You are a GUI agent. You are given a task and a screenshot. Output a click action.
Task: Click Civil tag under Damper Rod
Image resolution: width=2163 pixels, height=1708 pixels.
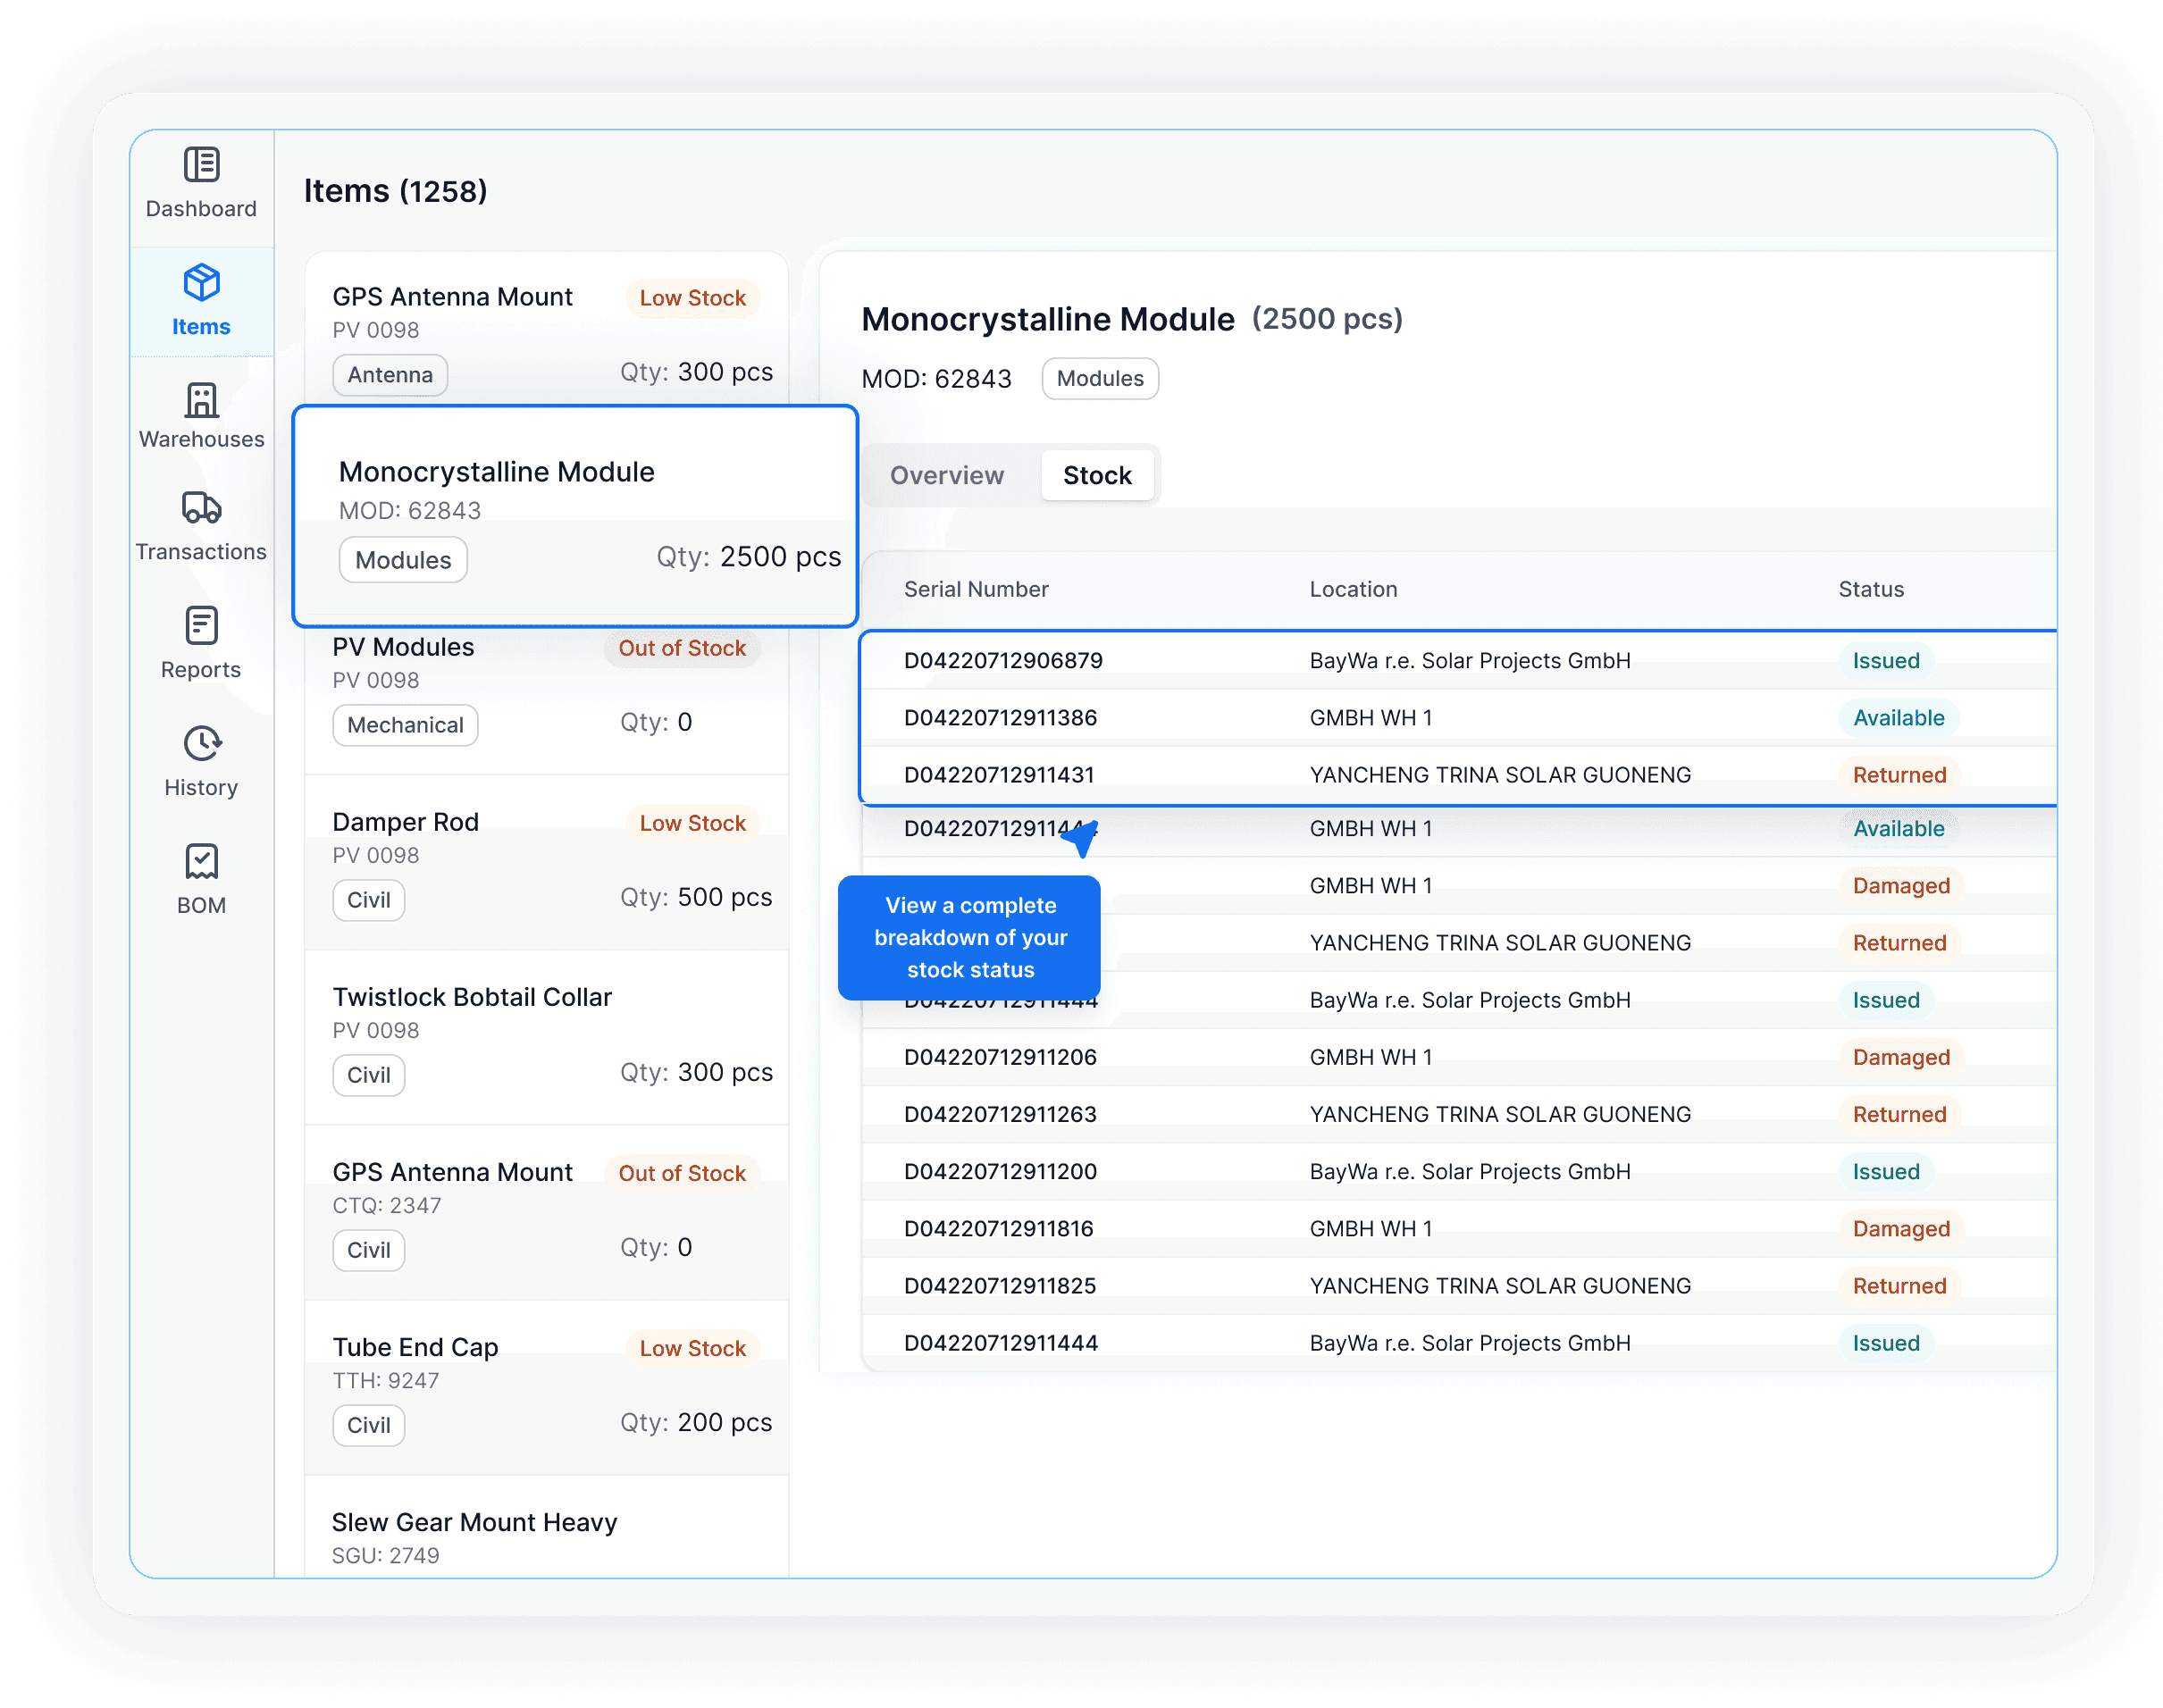[x=368, y=900]
